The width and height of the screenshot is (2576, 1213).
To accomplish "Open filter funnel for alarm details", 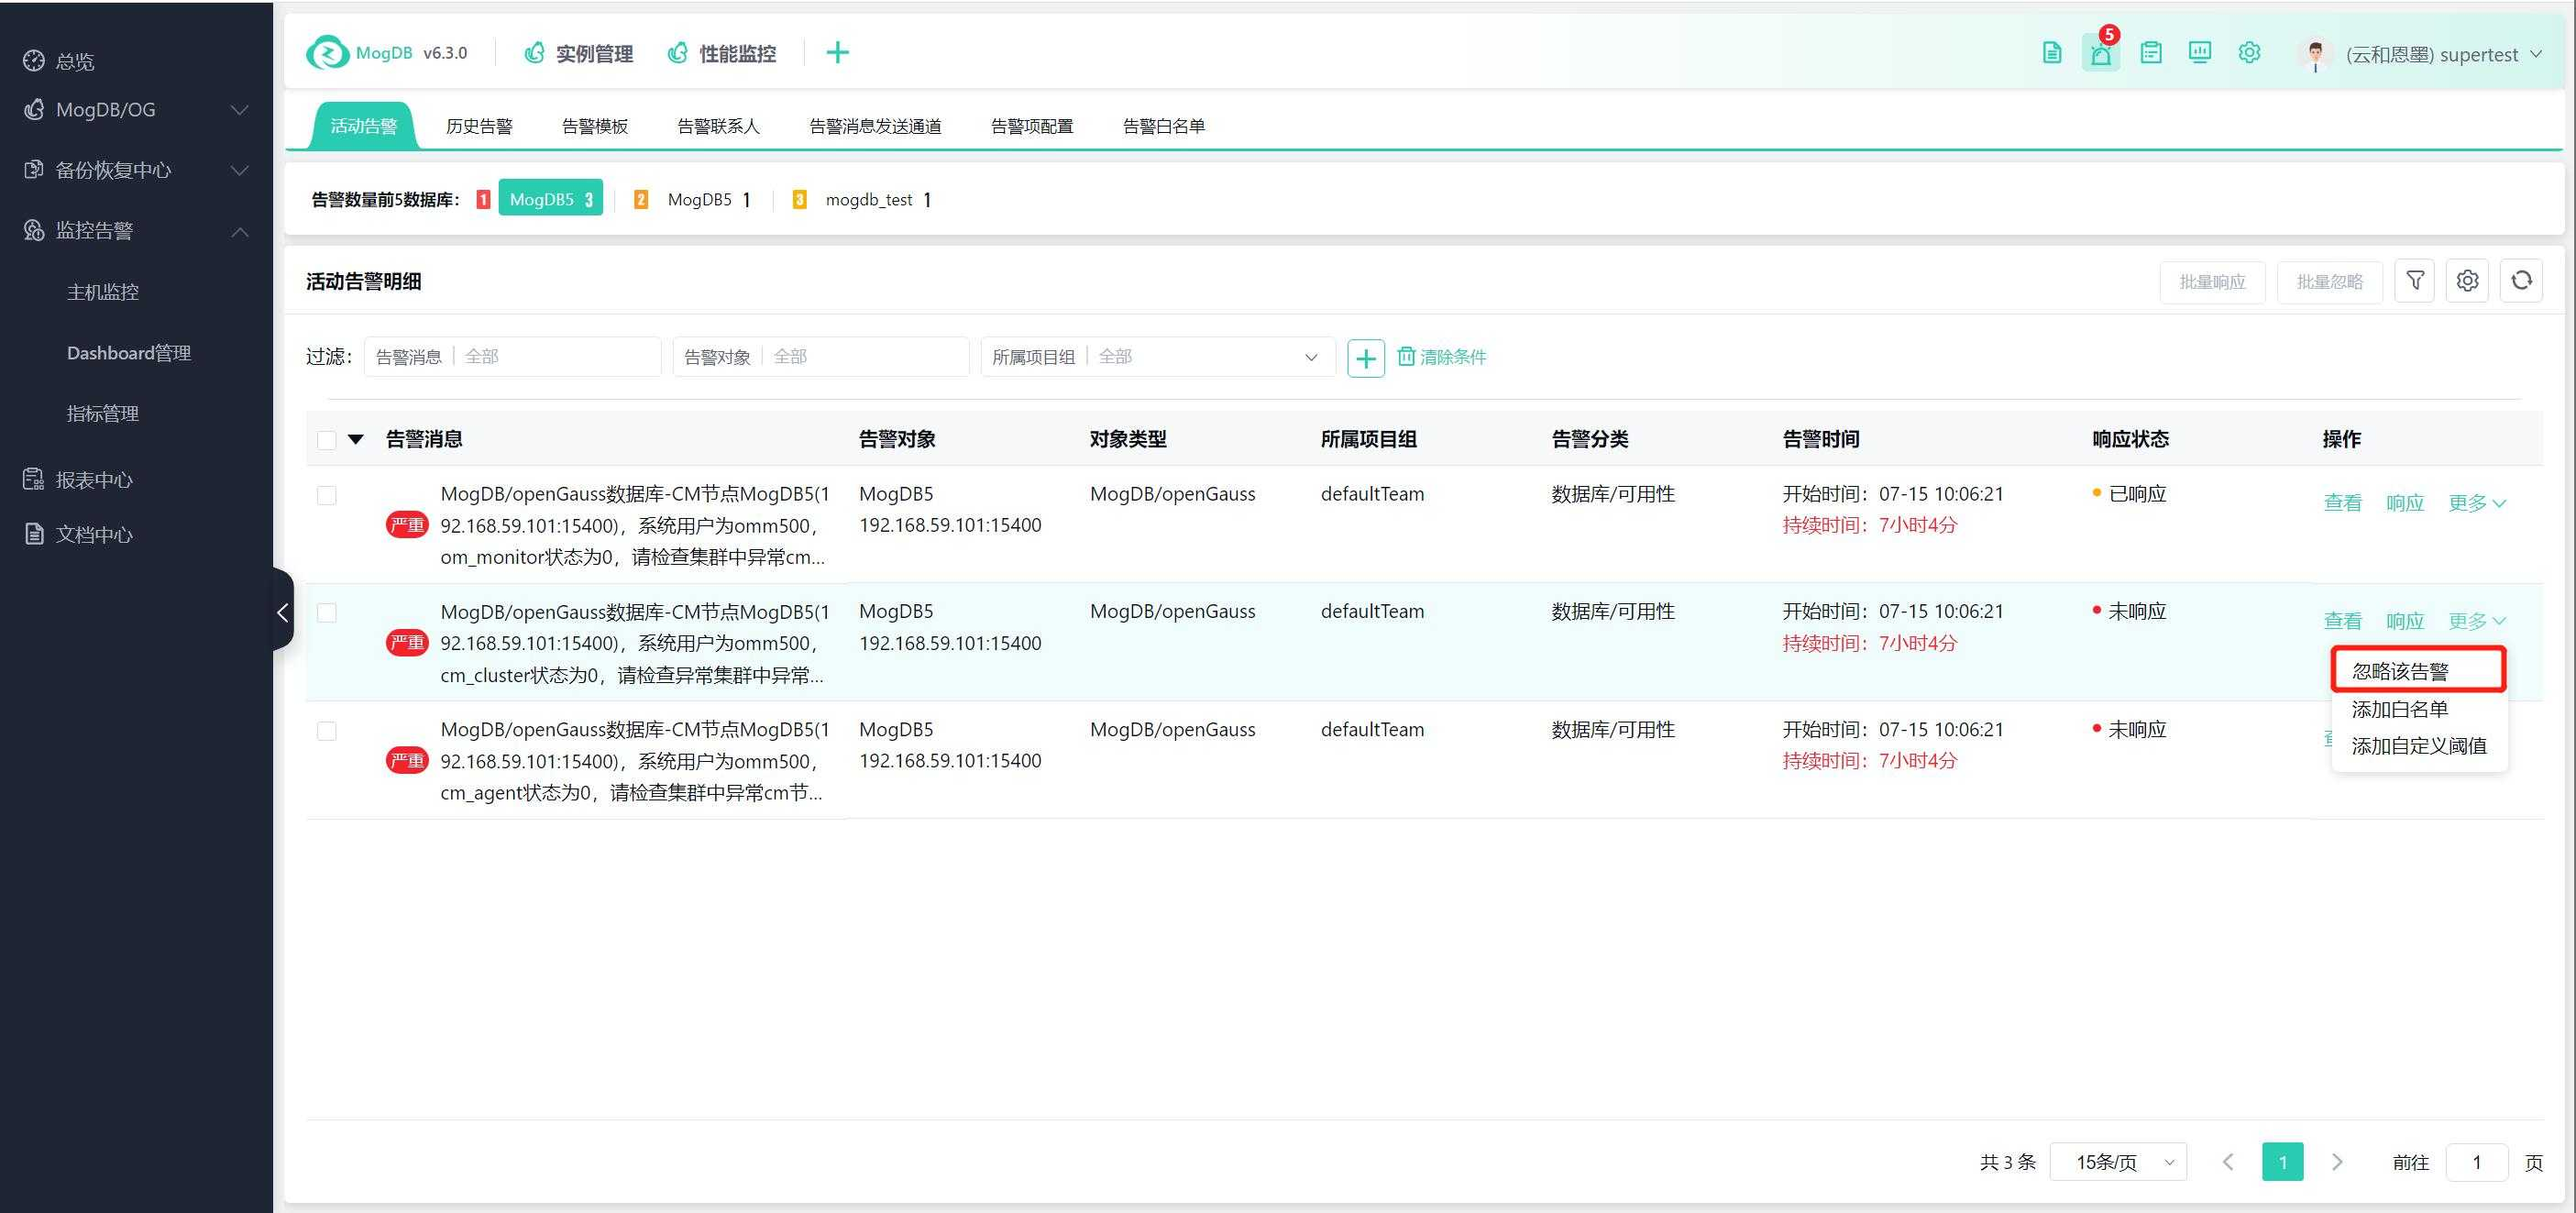I will (2414, 281).
